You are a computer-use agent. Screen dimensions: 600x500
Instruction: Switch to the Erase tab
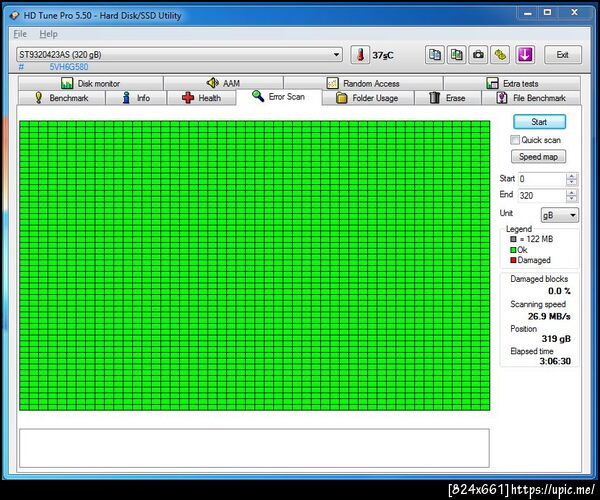click(x=447, y=98)
